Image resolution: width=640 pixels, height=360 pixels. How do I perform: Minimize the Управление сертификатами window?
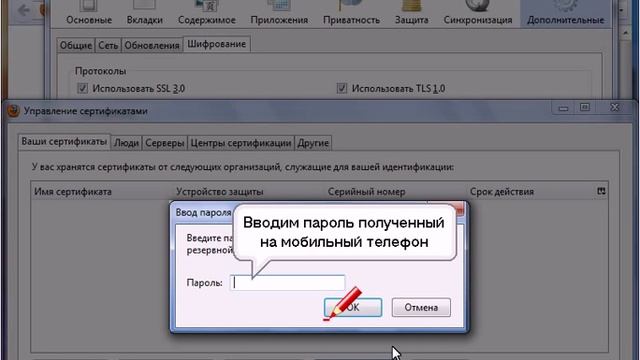(564, 108)
